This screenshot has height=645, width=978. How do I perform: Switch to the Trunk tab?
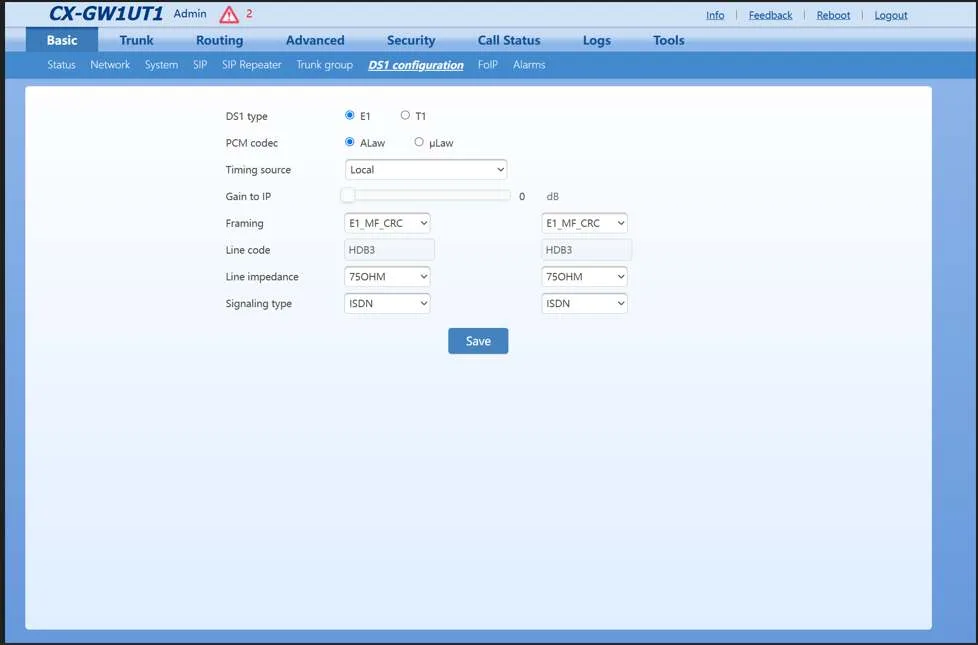pyautogui.click(x=137, y=40)
